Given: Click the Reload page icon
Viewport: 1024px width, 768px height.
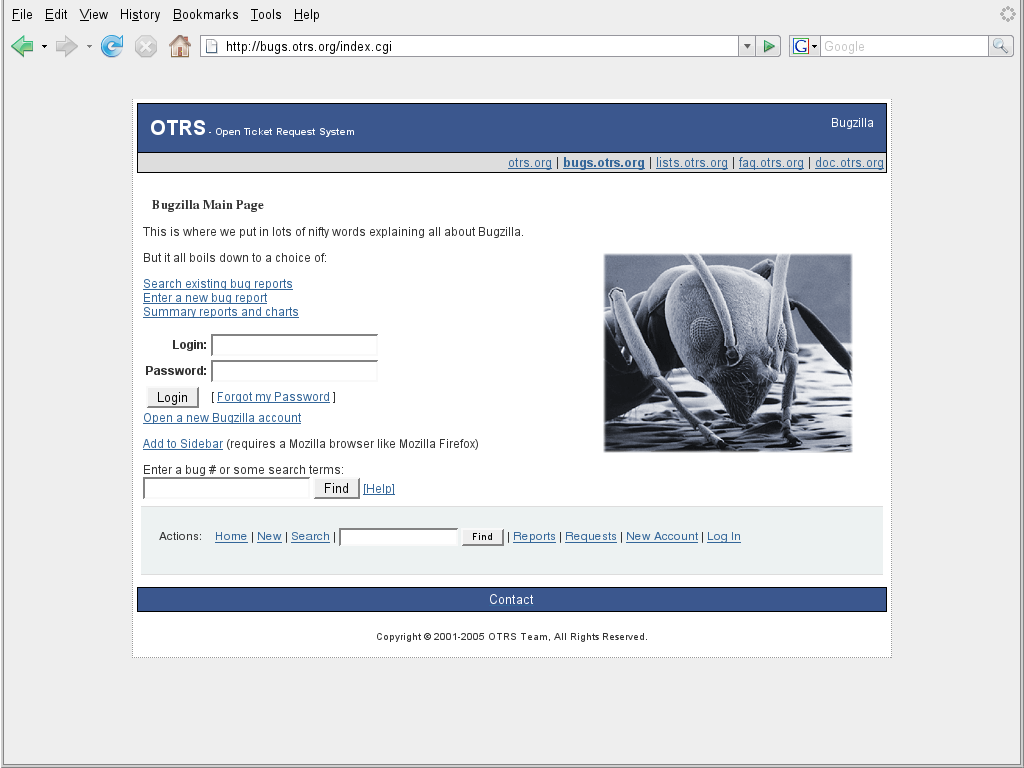Looking at the screenshot, I should click(x=112, y=46).
